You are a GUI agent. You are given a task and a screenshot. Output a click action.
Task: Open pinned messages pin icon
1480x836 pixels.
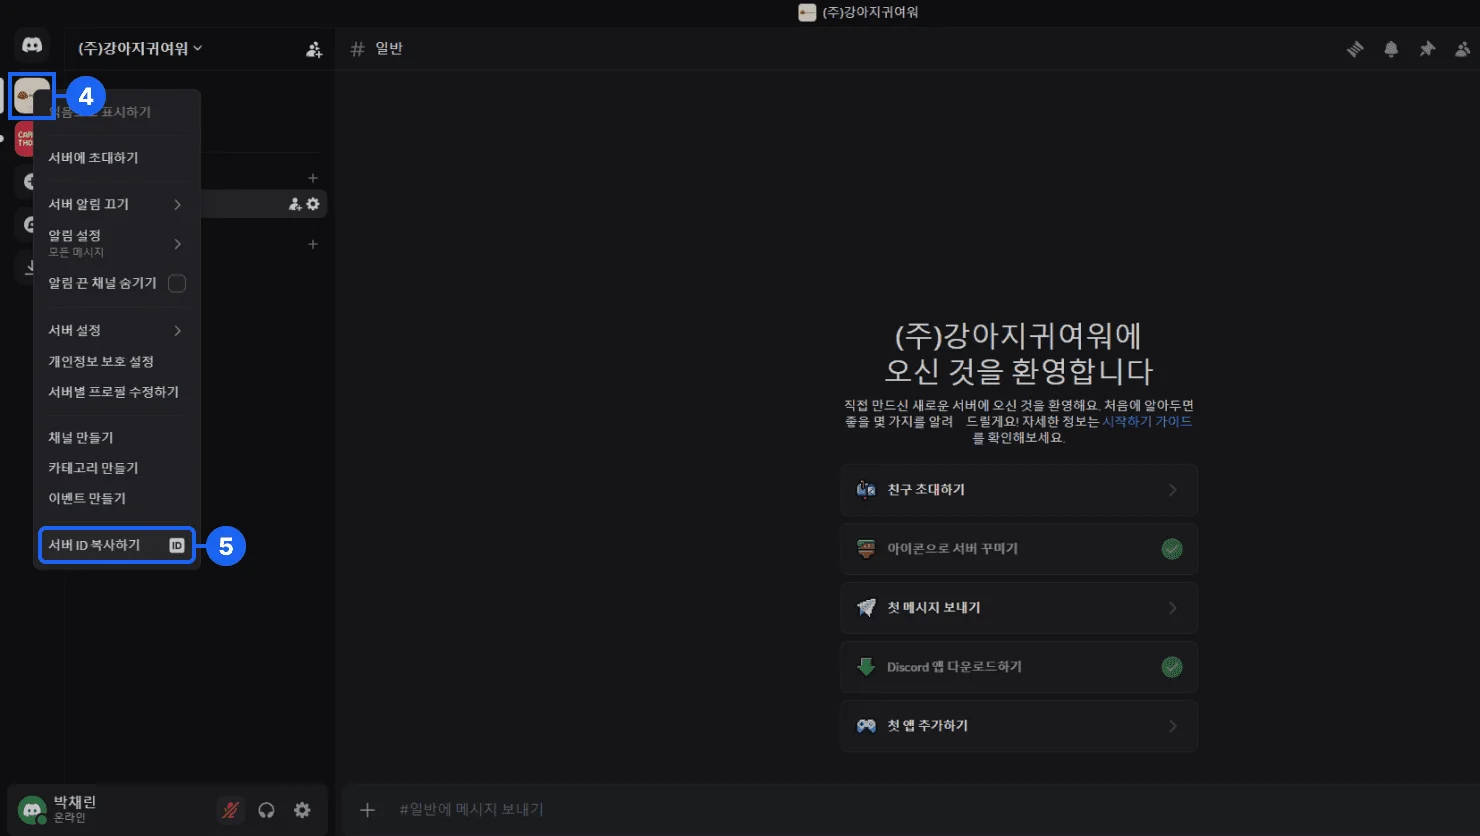tap(1427, 49)
